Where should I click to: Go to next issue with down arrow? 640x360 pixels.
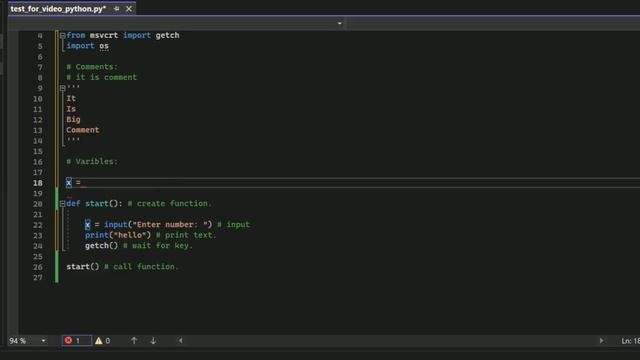[153, 340]
